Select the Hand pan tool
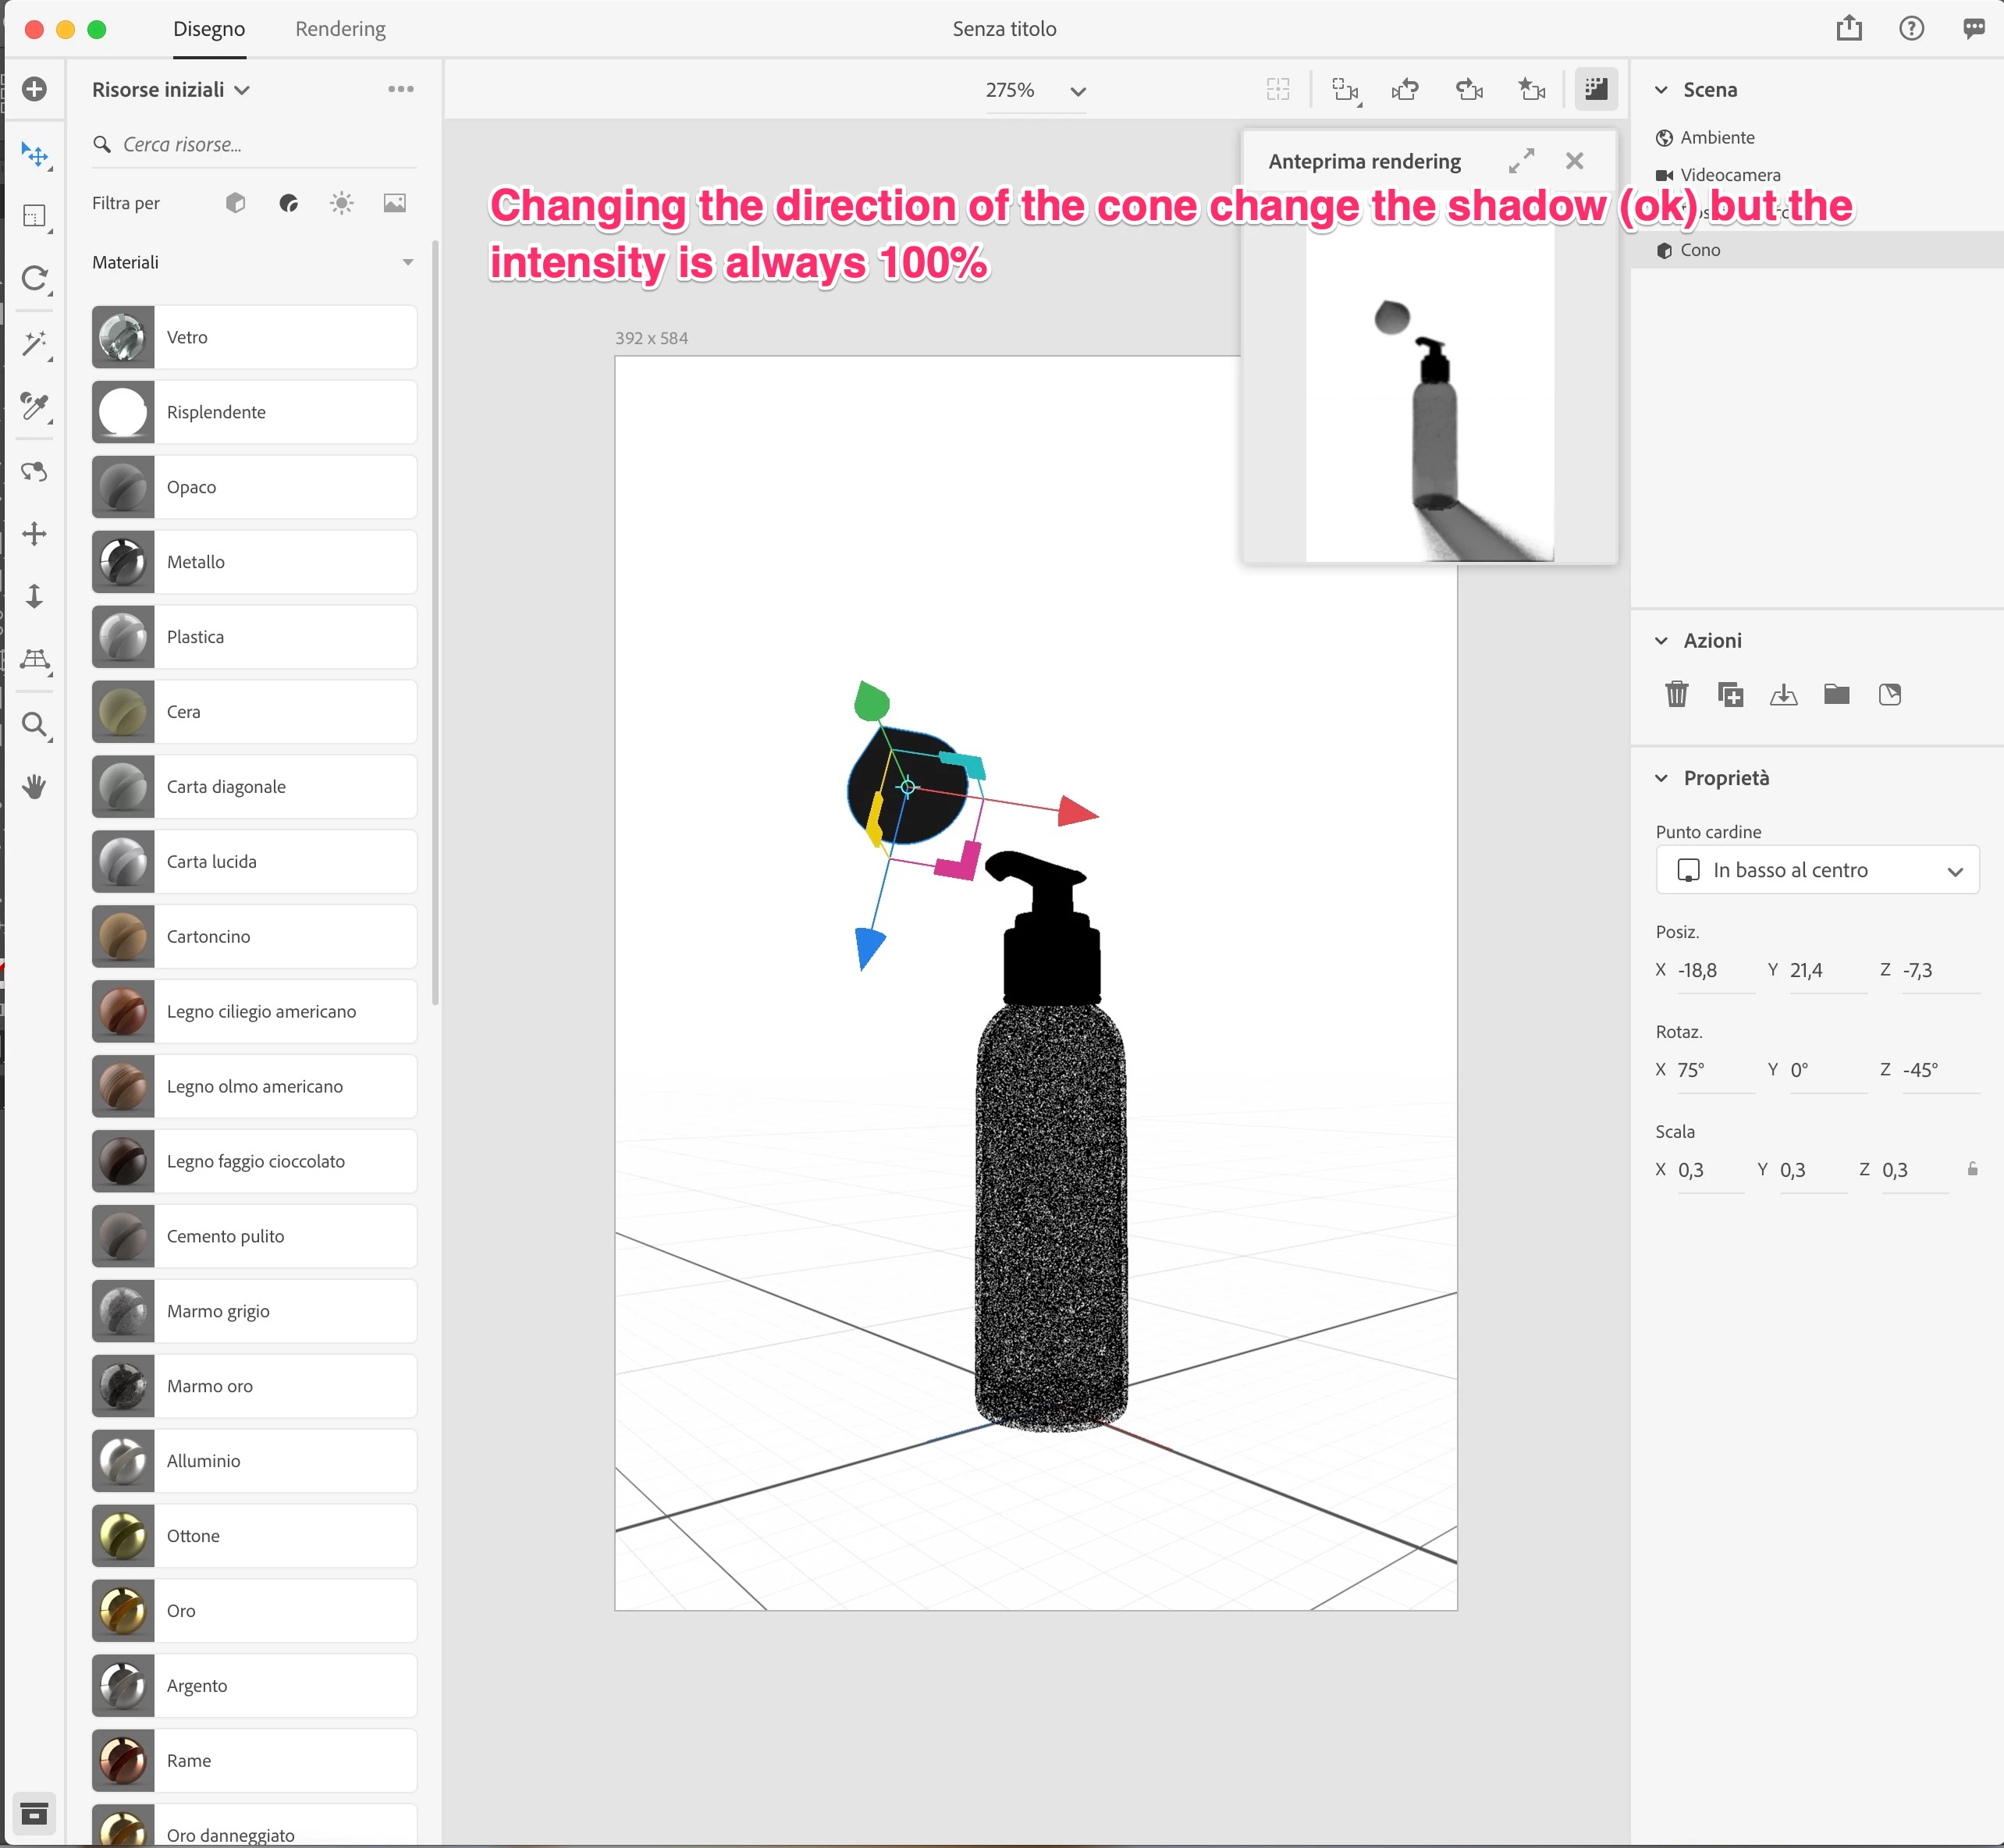This screenshot has height=1848, width=2004. coord(34,787)
